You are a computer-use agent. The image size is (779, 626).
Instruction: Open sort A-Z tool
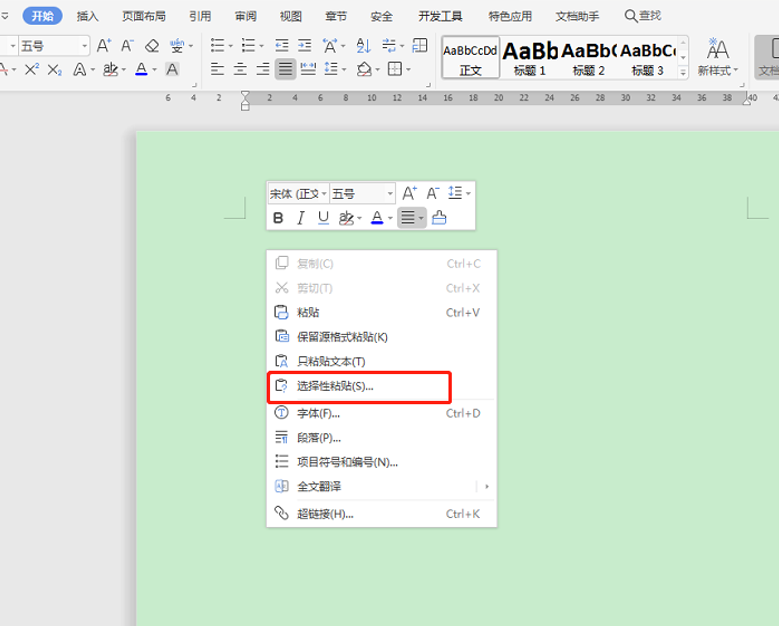[x=363, y=46]
